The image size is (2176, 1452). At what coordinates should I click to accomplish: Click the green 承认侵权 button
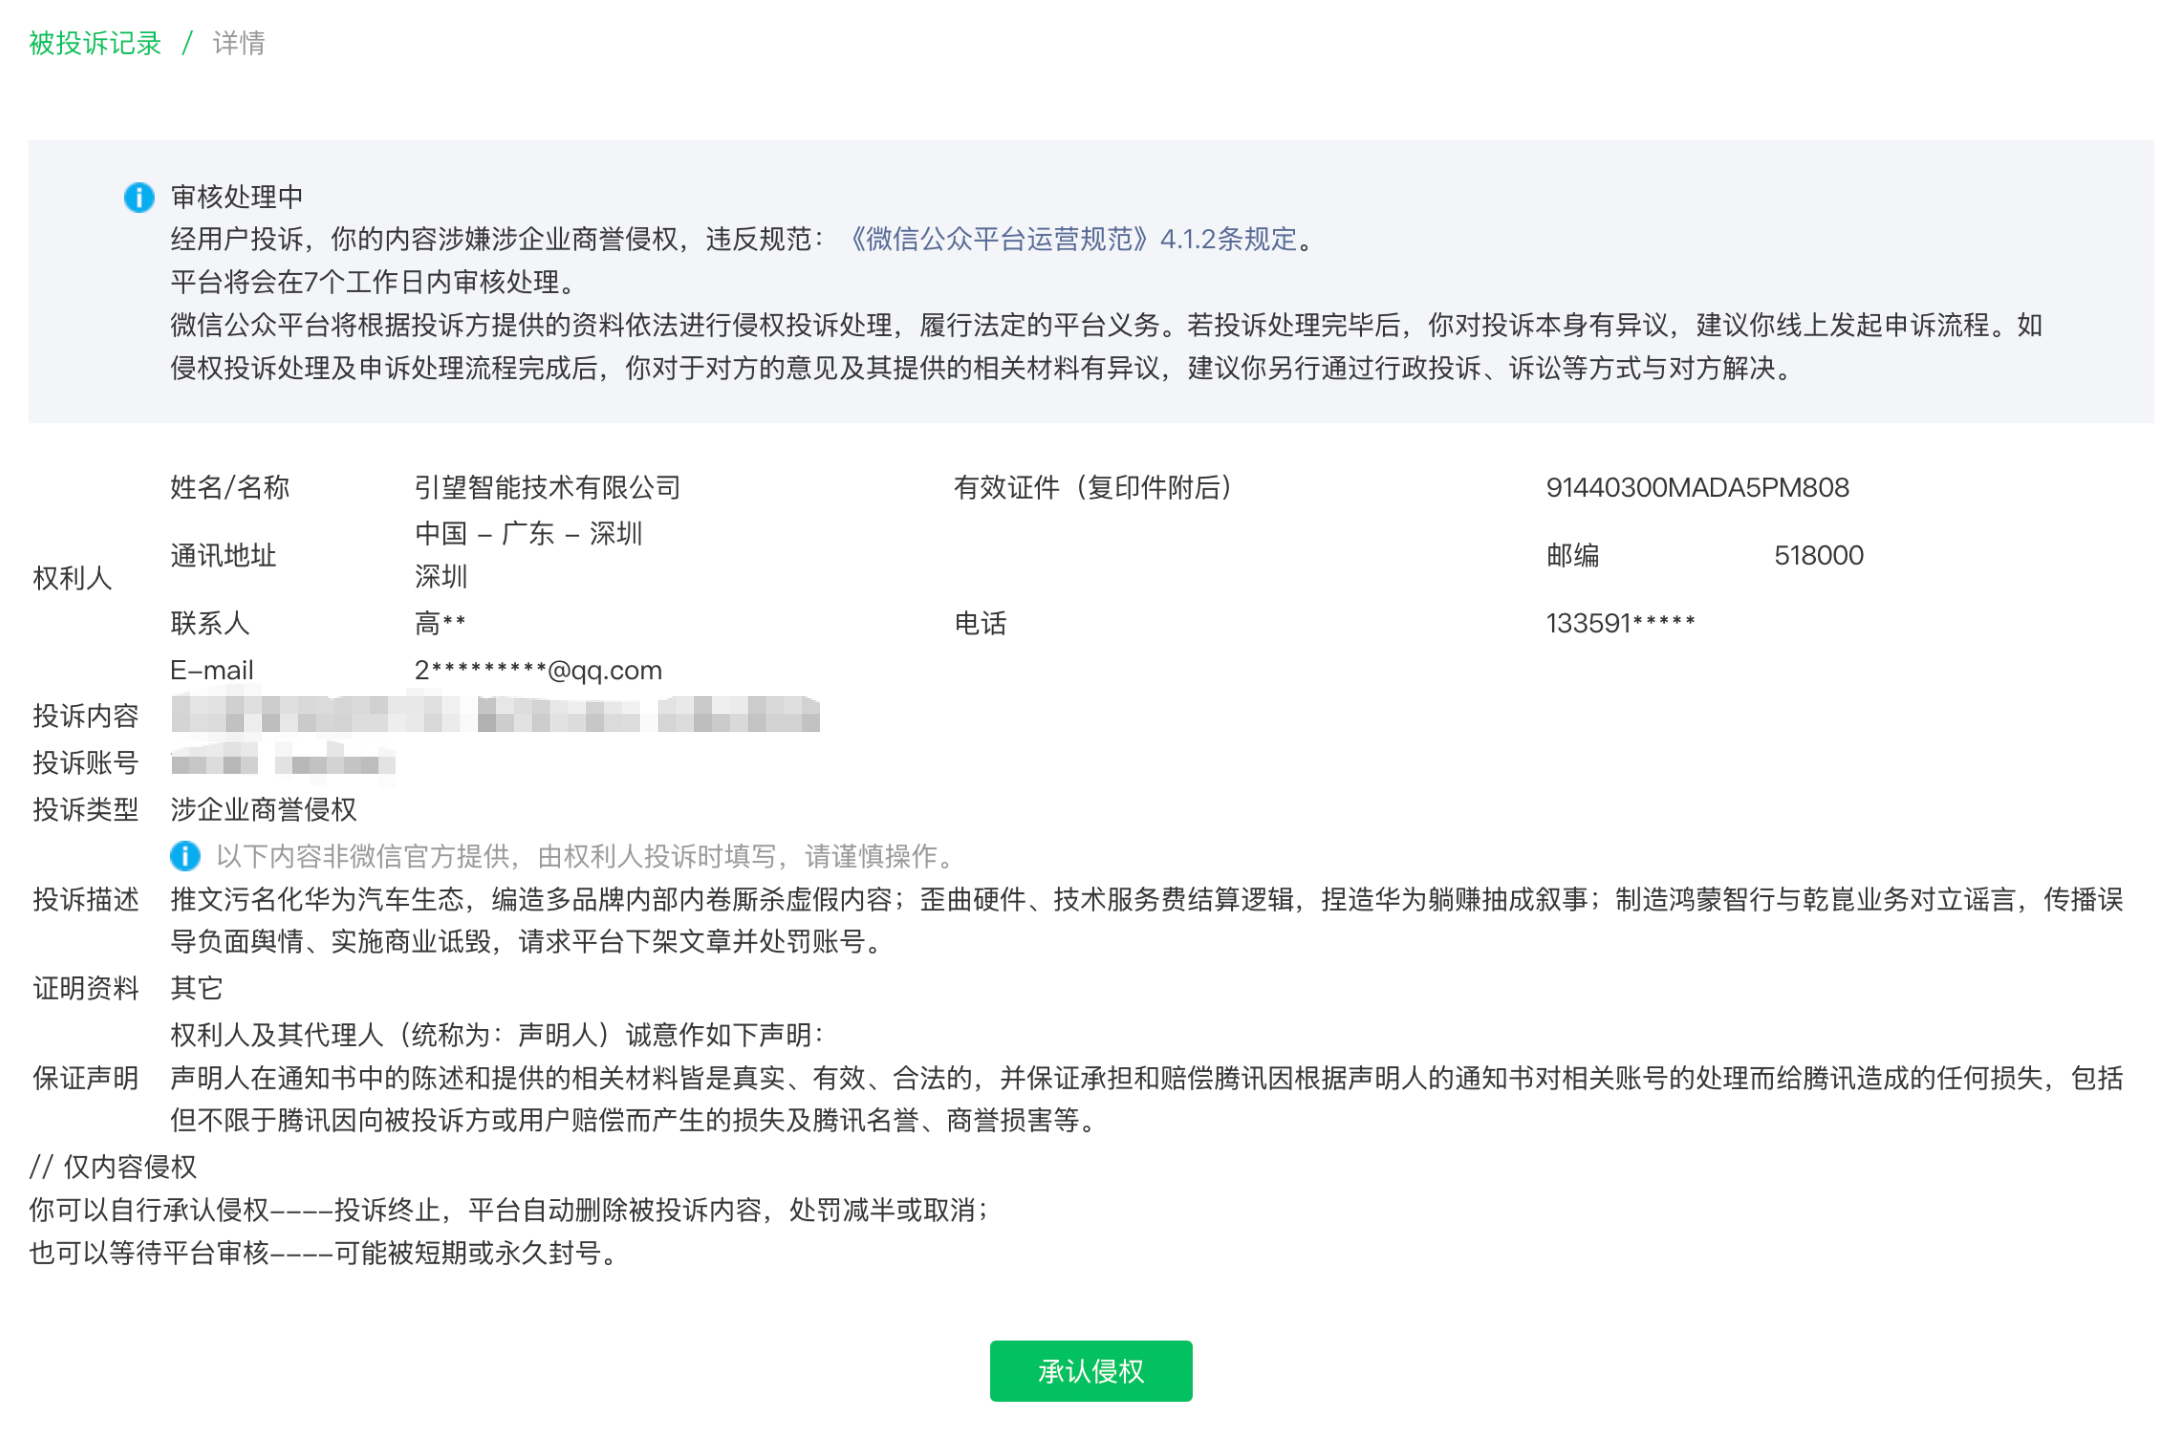pos(1091,1371)
